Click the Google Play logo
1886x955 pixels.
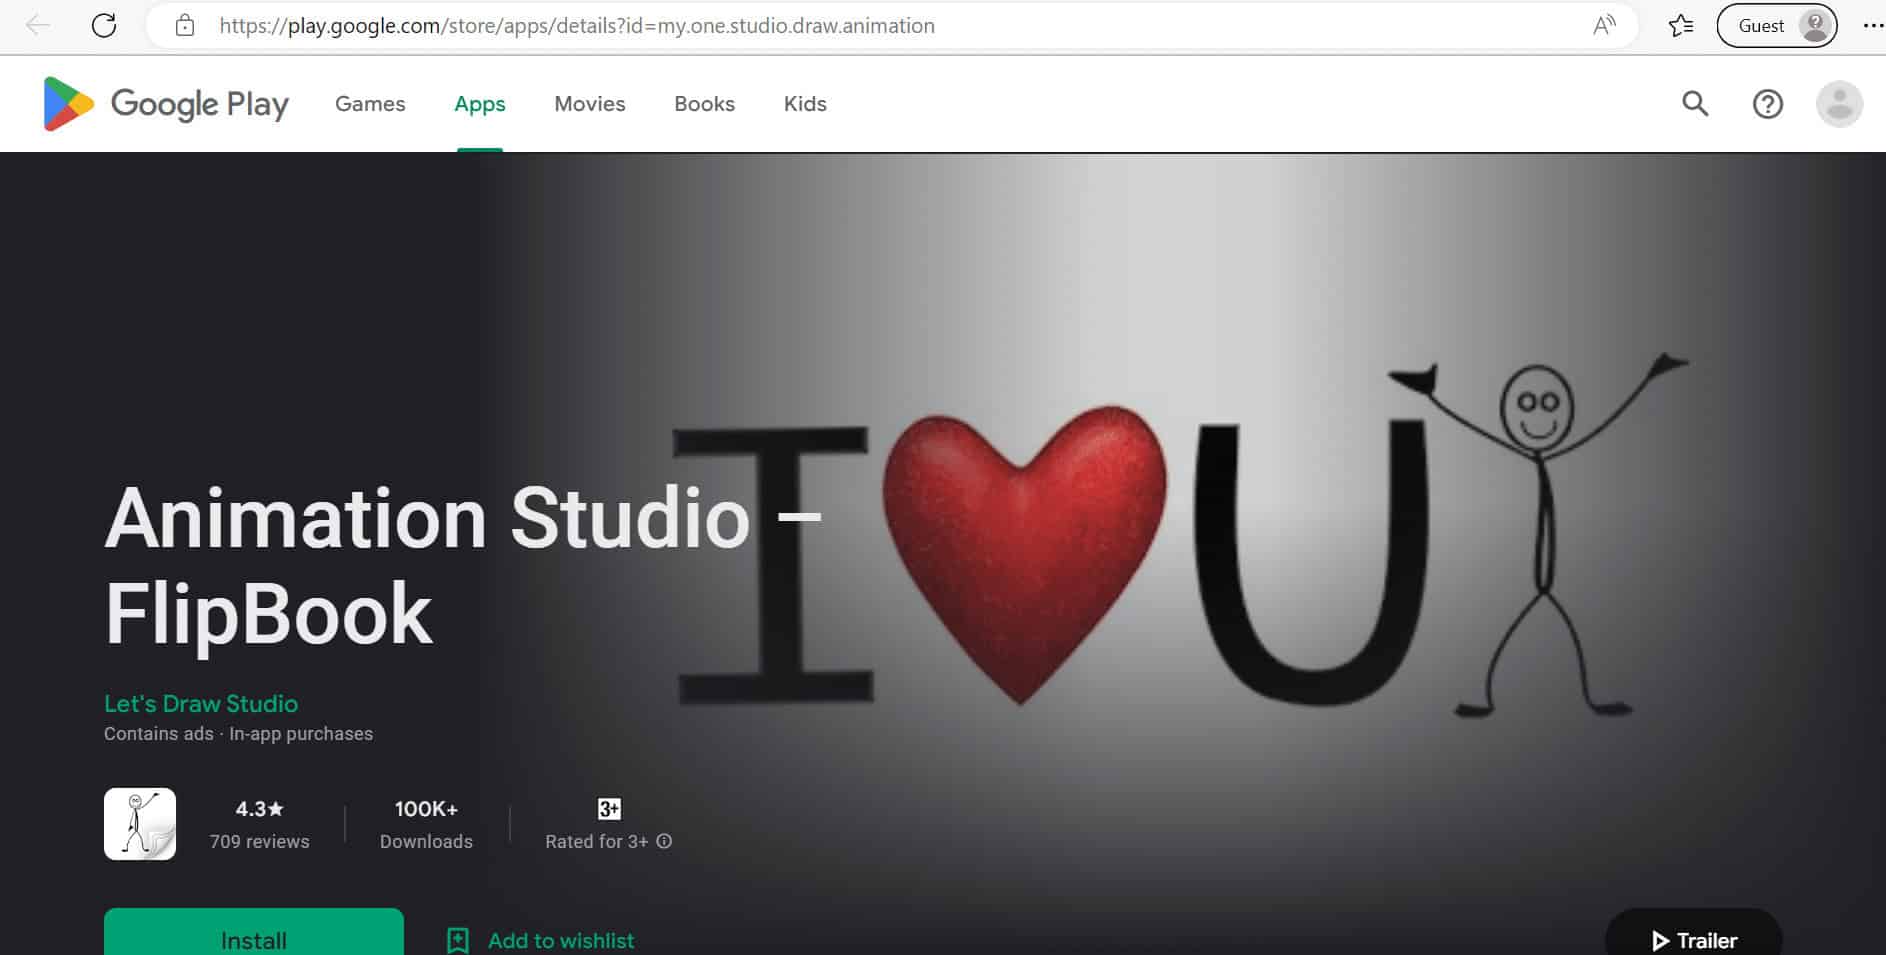166,104
